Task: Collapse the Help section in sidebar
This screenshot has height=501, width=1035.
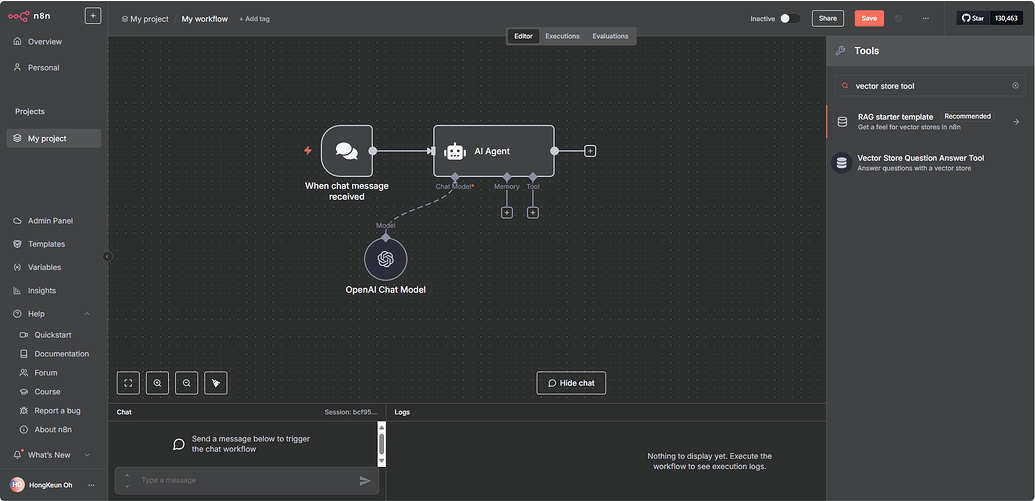Action: [x=87, y=314]
